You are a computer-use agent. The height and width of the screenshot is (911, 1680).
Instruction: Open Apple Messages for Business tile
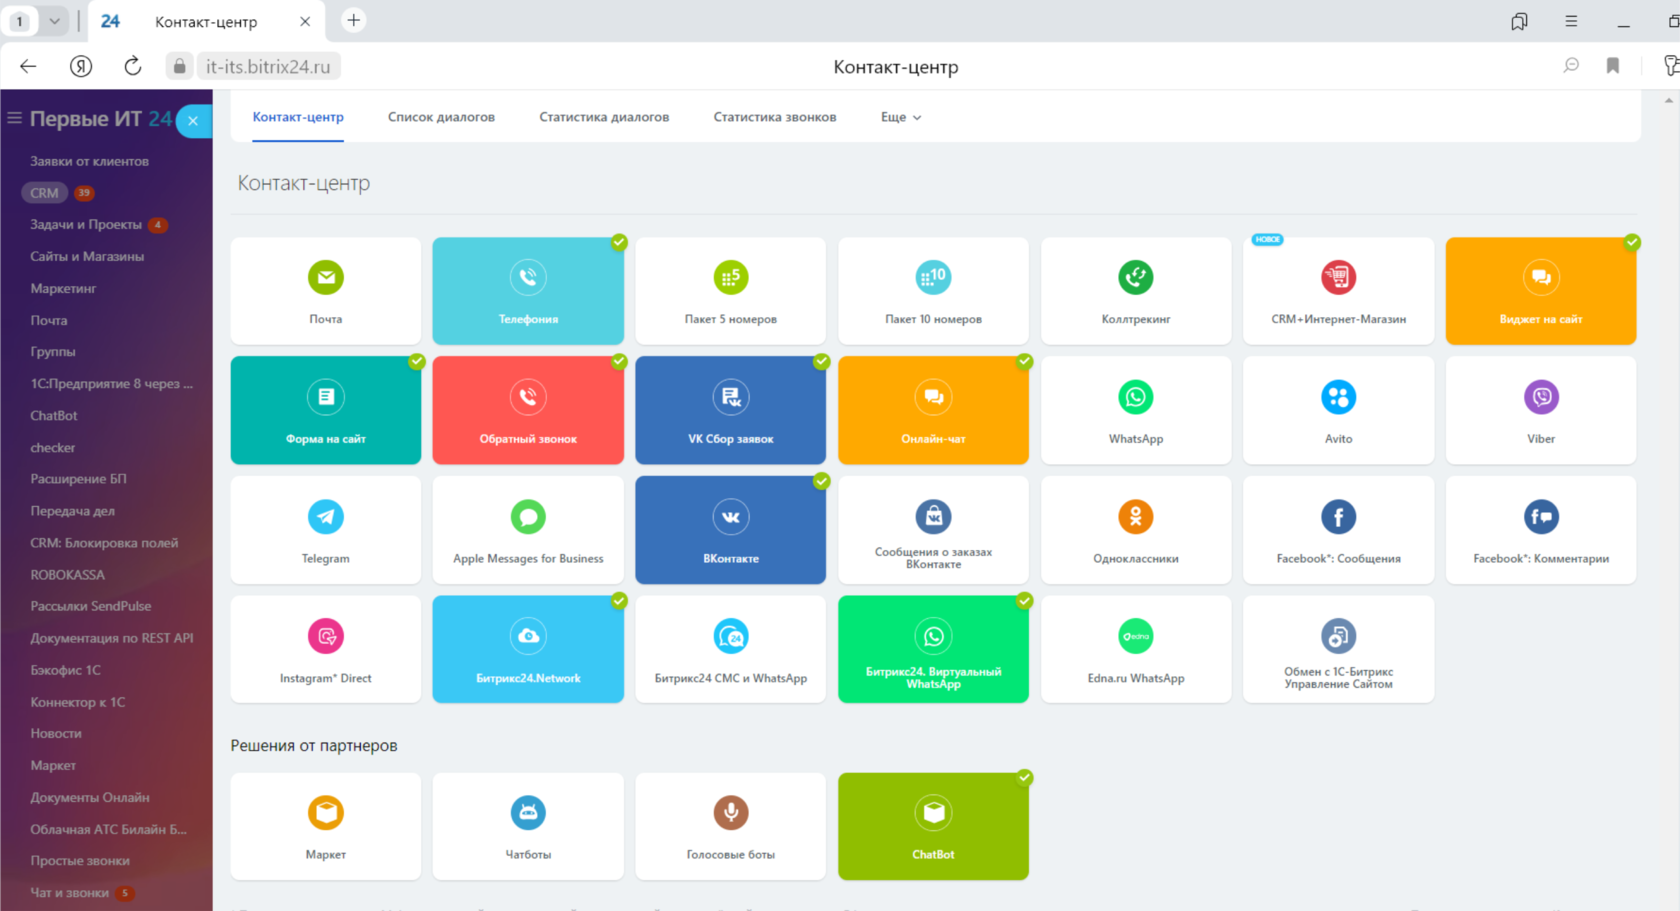[x=528, y=530]
